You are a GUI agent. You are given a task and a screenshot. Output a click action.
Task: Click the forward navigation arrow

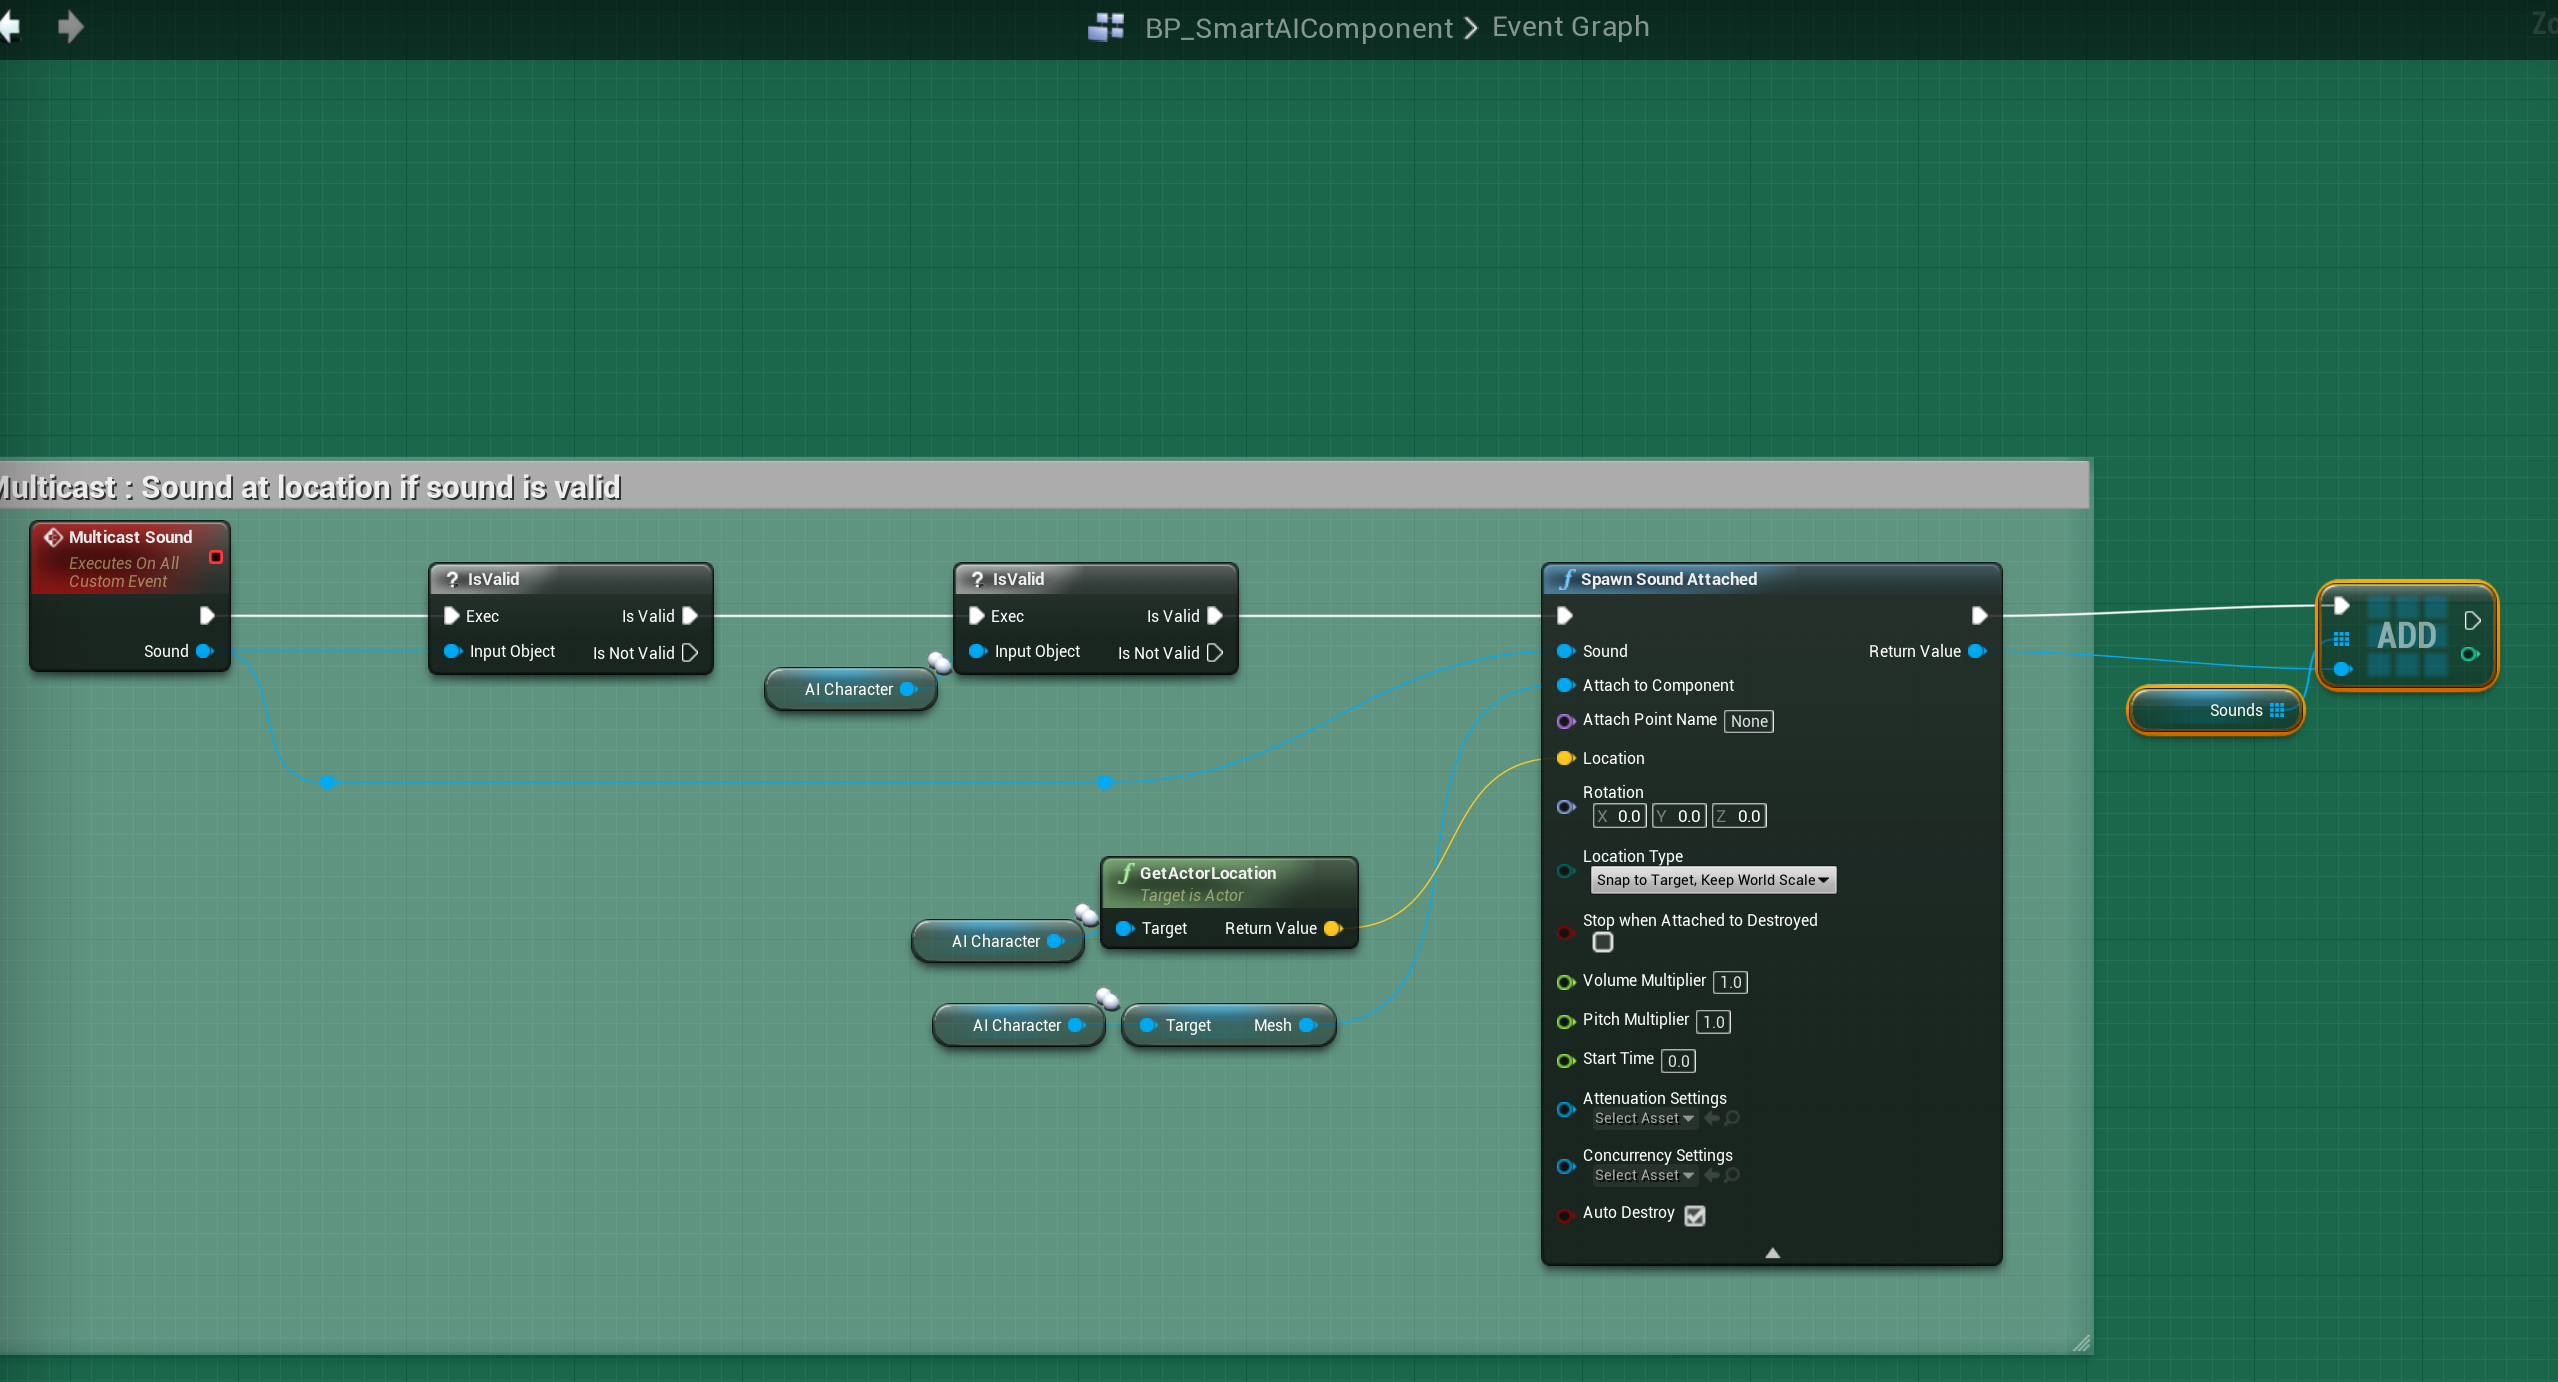(70, 27)
